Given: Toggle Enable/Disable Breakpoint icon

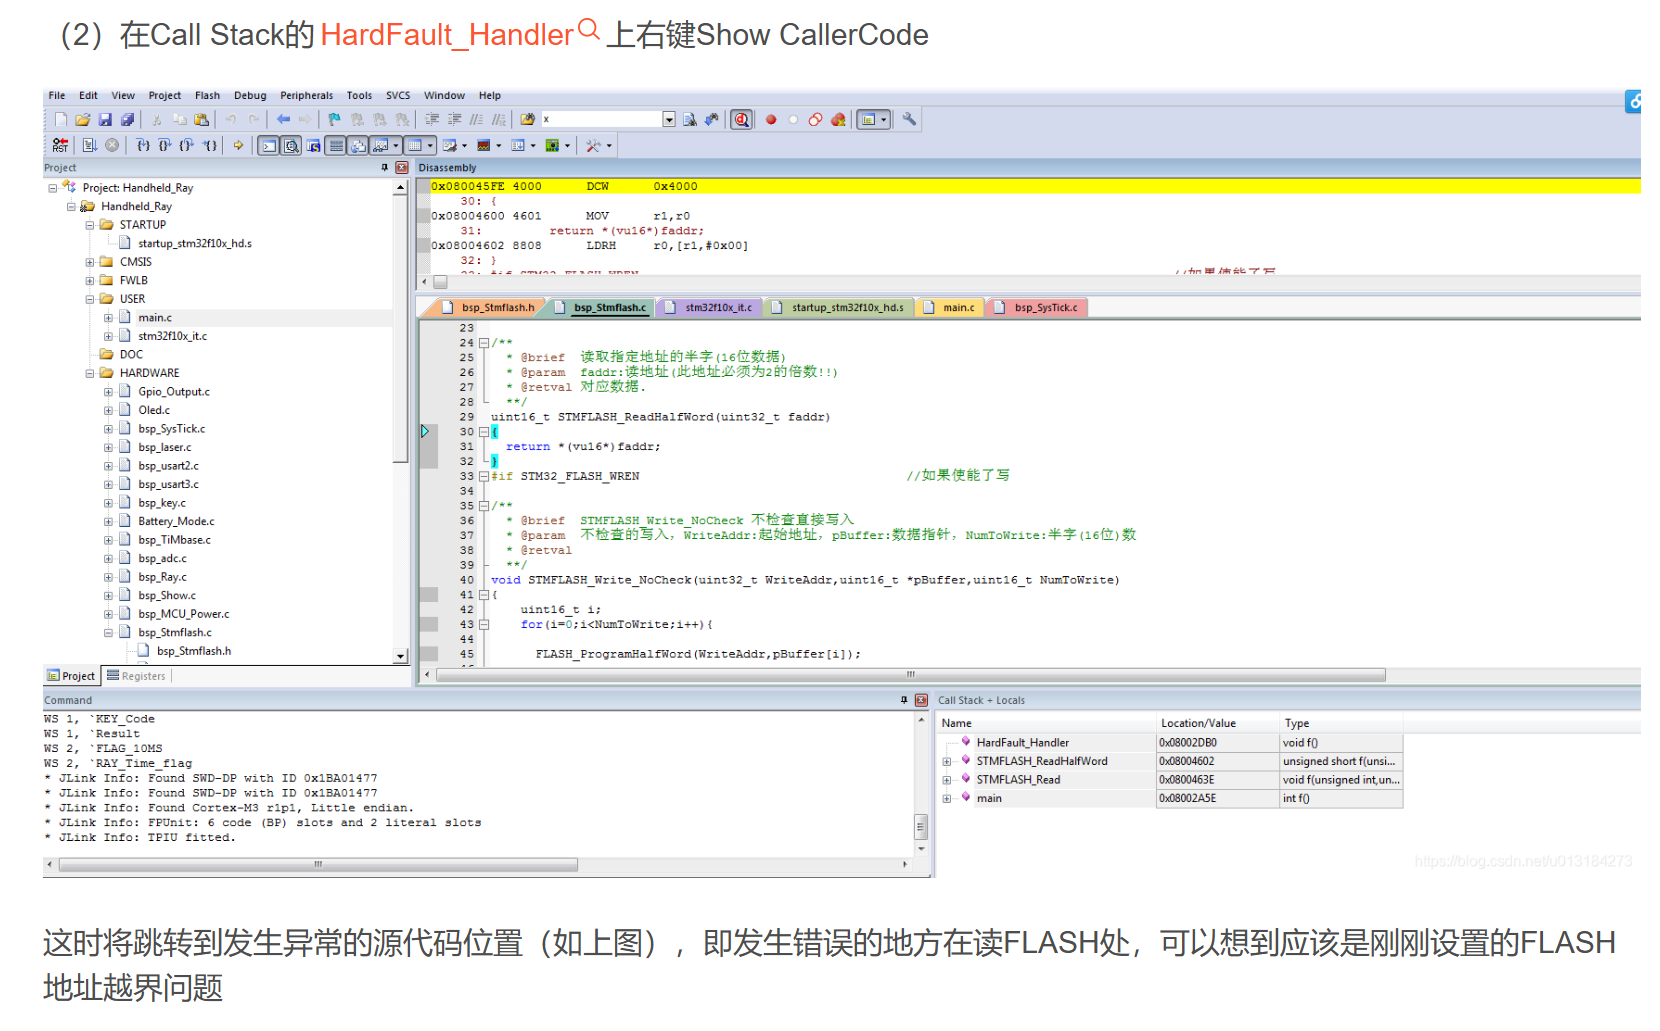Looking at the screenshot, I should coord(791,119).
